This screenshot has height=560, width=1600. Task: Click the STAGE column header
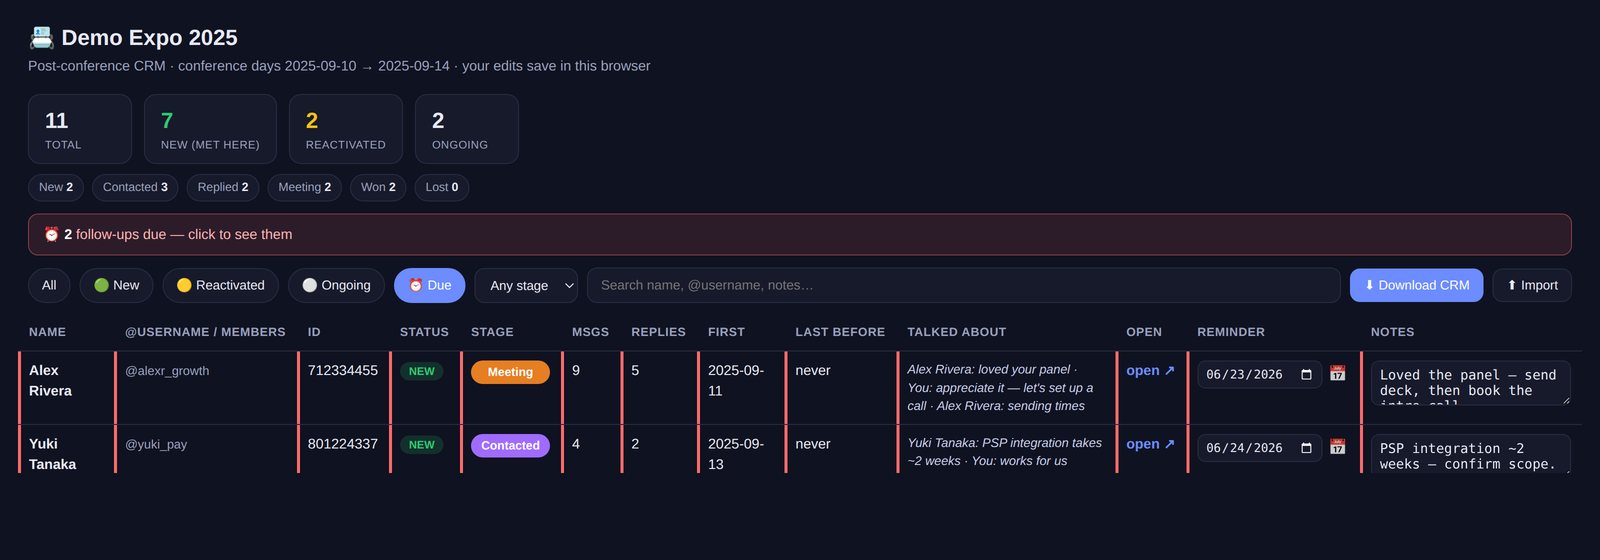point(492,332)
